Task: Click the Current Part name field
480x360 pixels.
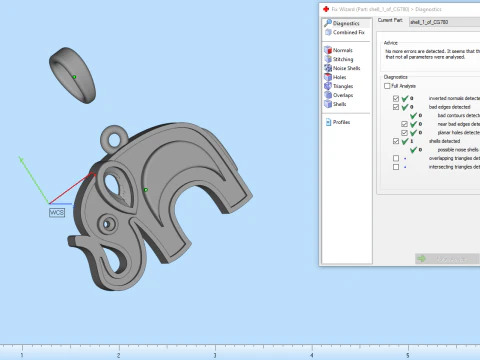Action: pos(444,22)
